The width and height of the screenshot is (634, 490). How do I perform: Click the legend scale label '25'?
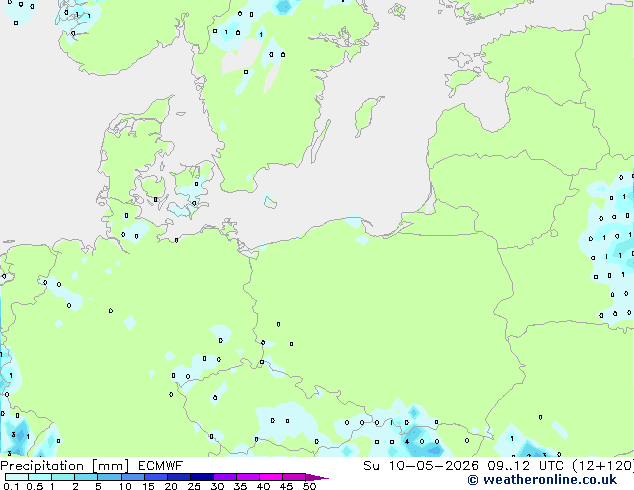pos(194,486)
